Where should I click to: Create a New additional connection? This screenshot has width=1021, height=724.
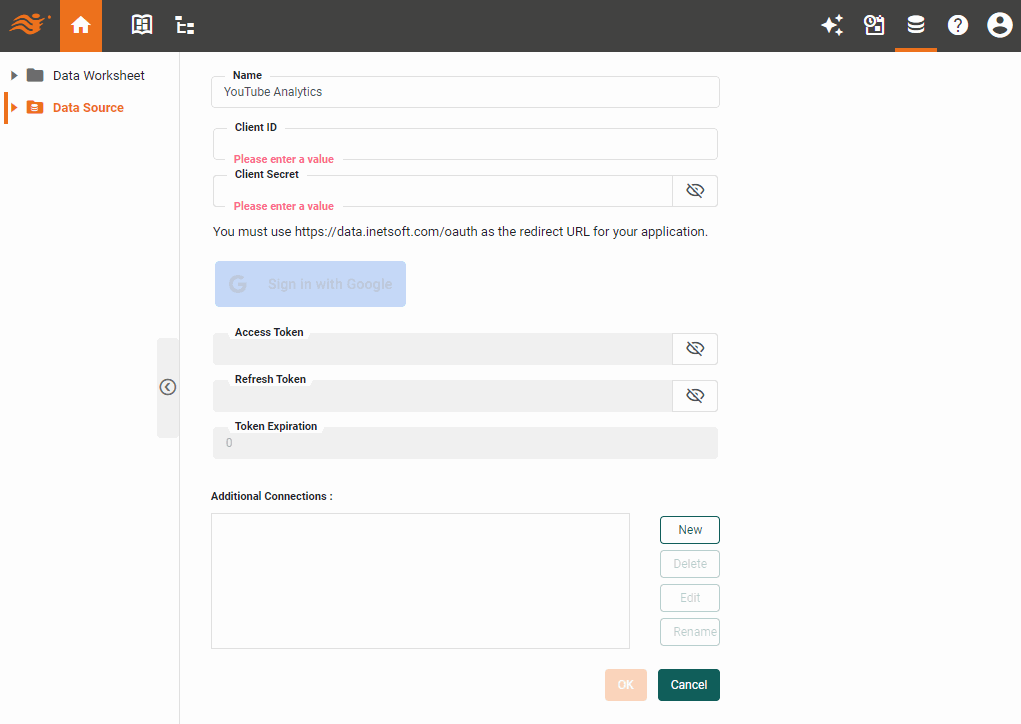pyautogui.click(x=689, y=529)
